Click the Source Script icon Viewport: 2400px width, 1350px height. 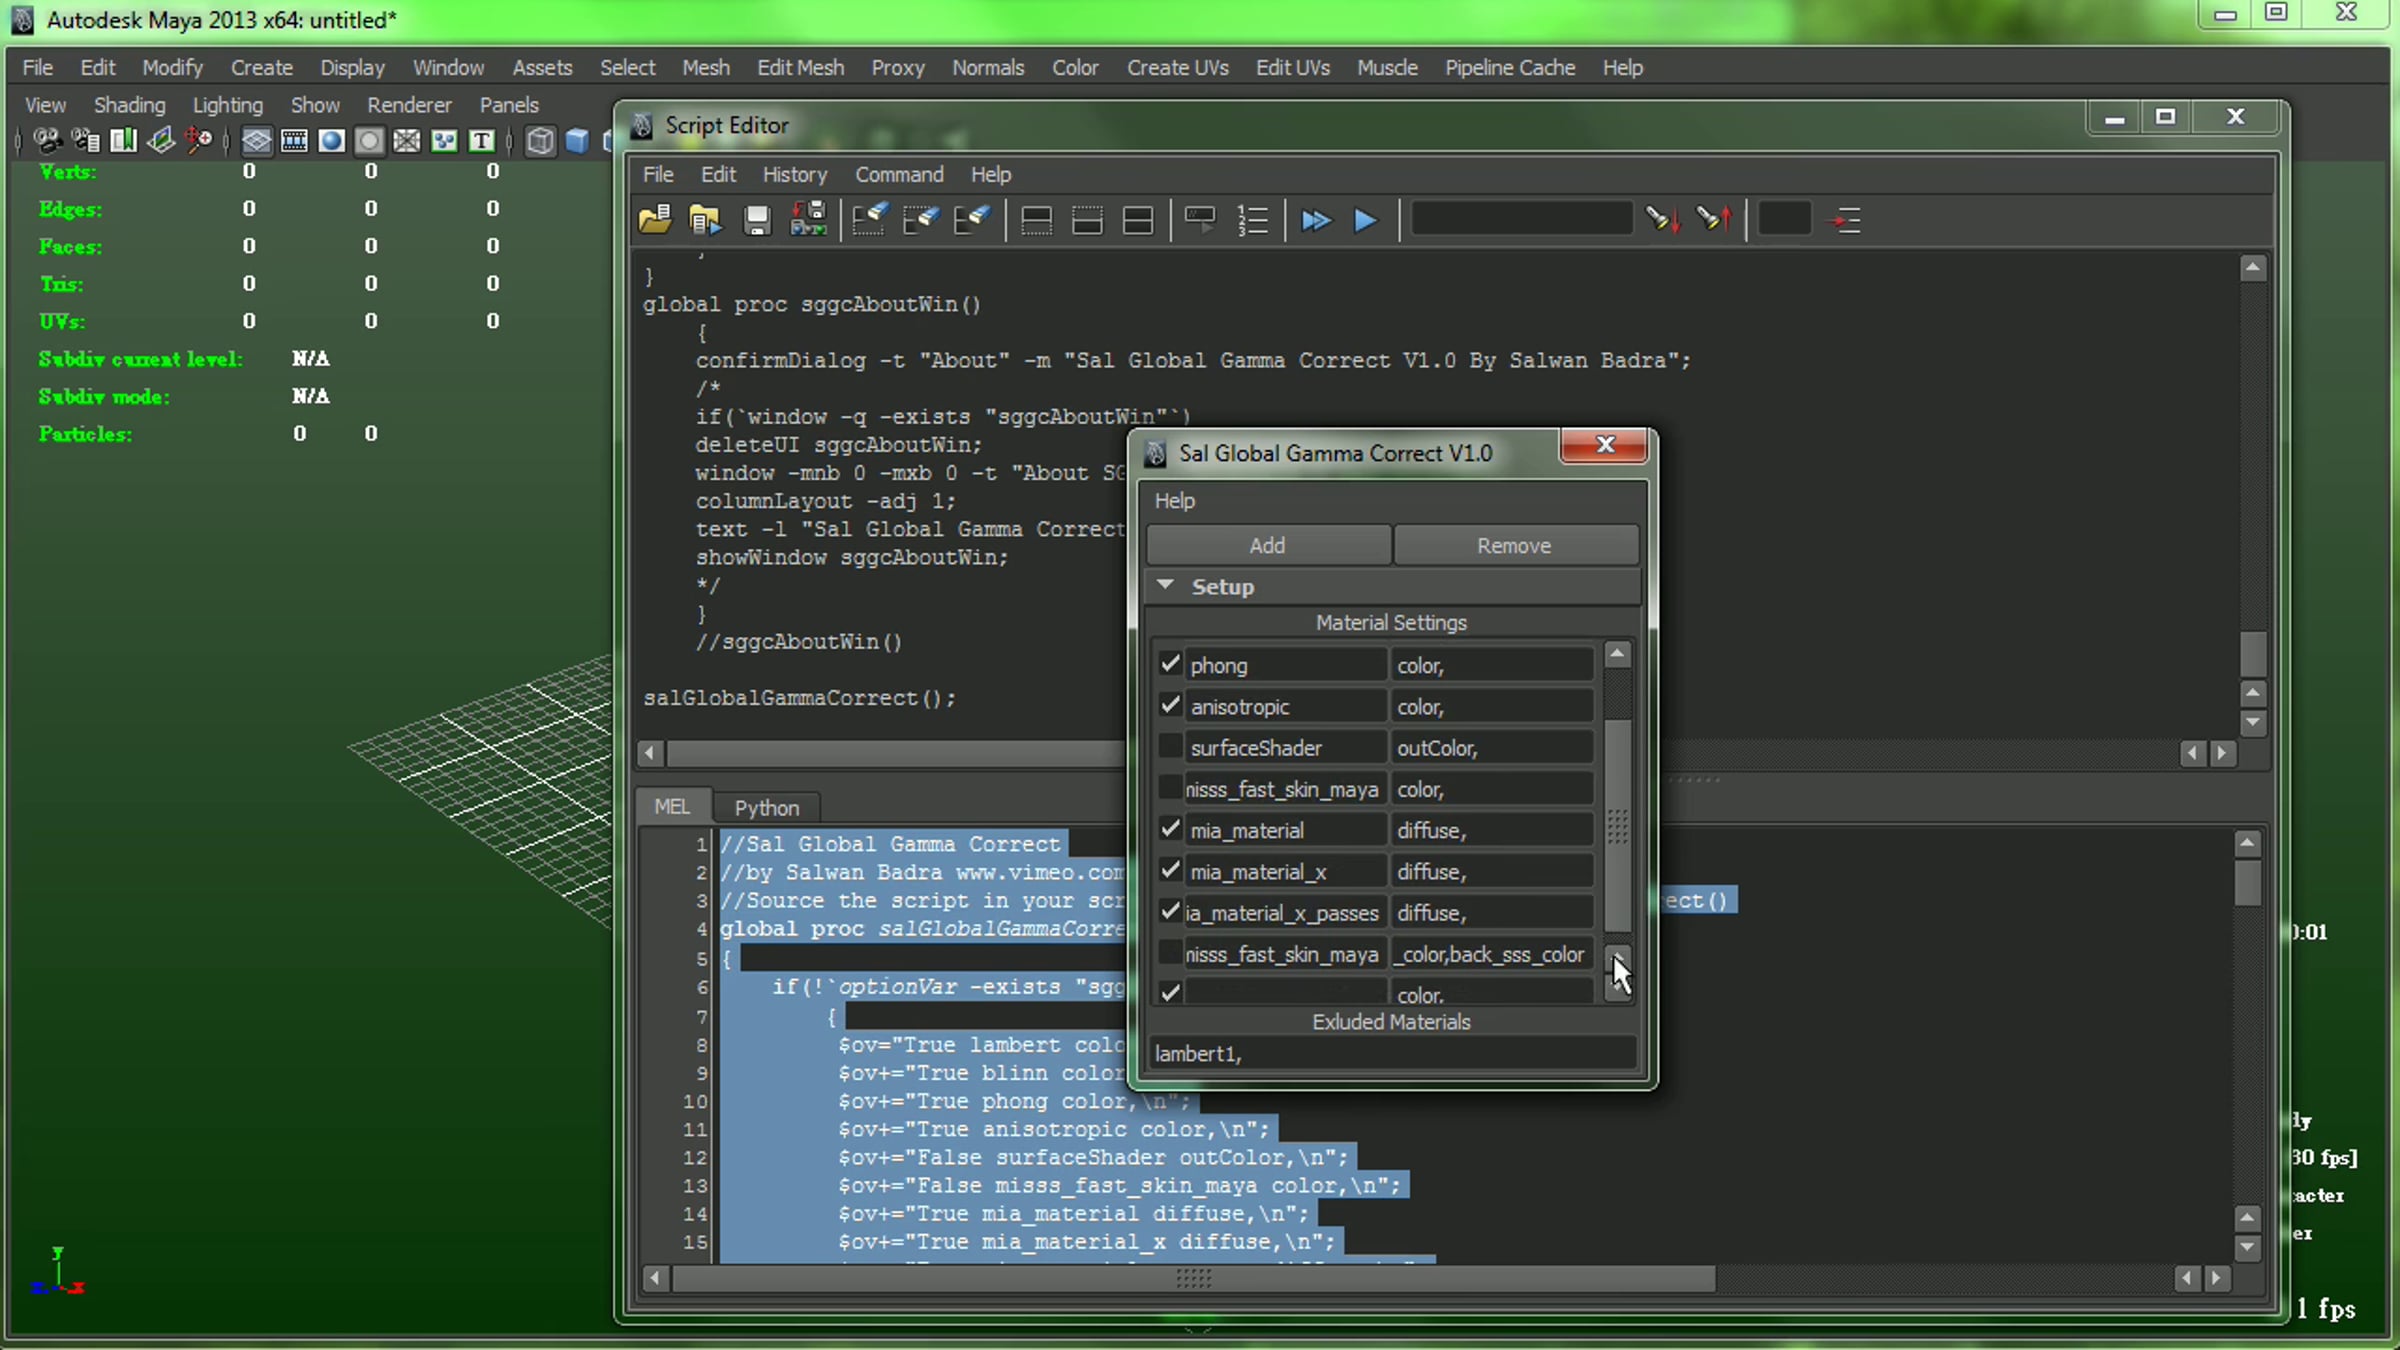coord(706,220)
